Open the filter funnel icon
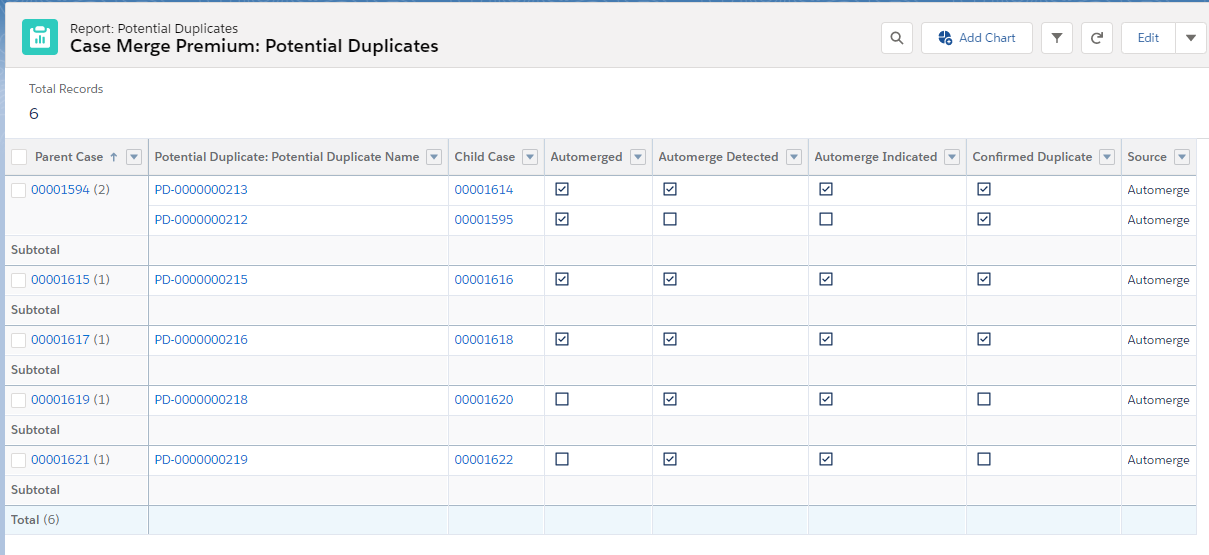 [x=1057, y=38]
